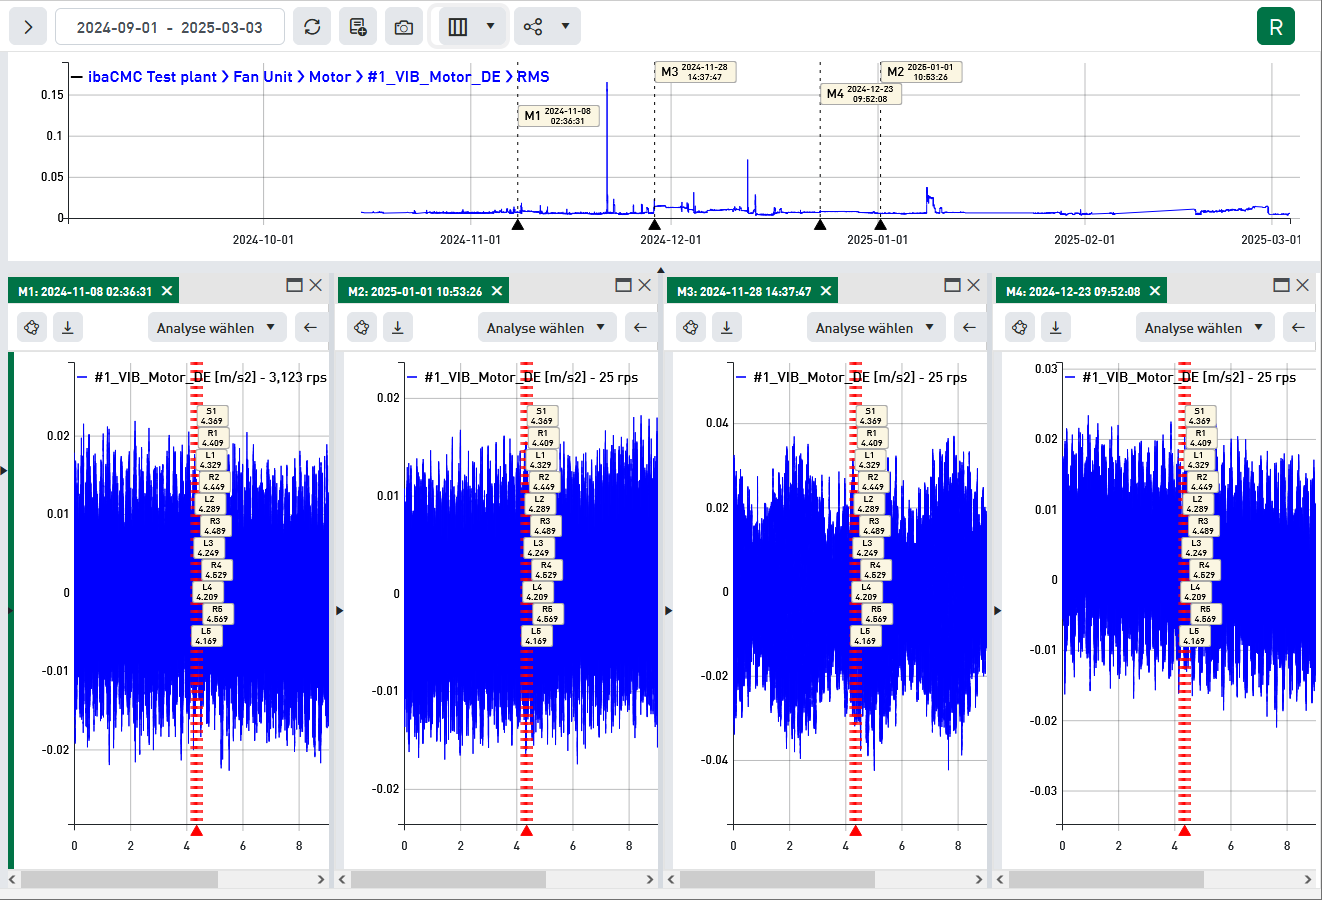The image size is (1322, 900).
Task: Click the column layout icon
Action: [x=458, y=27]
